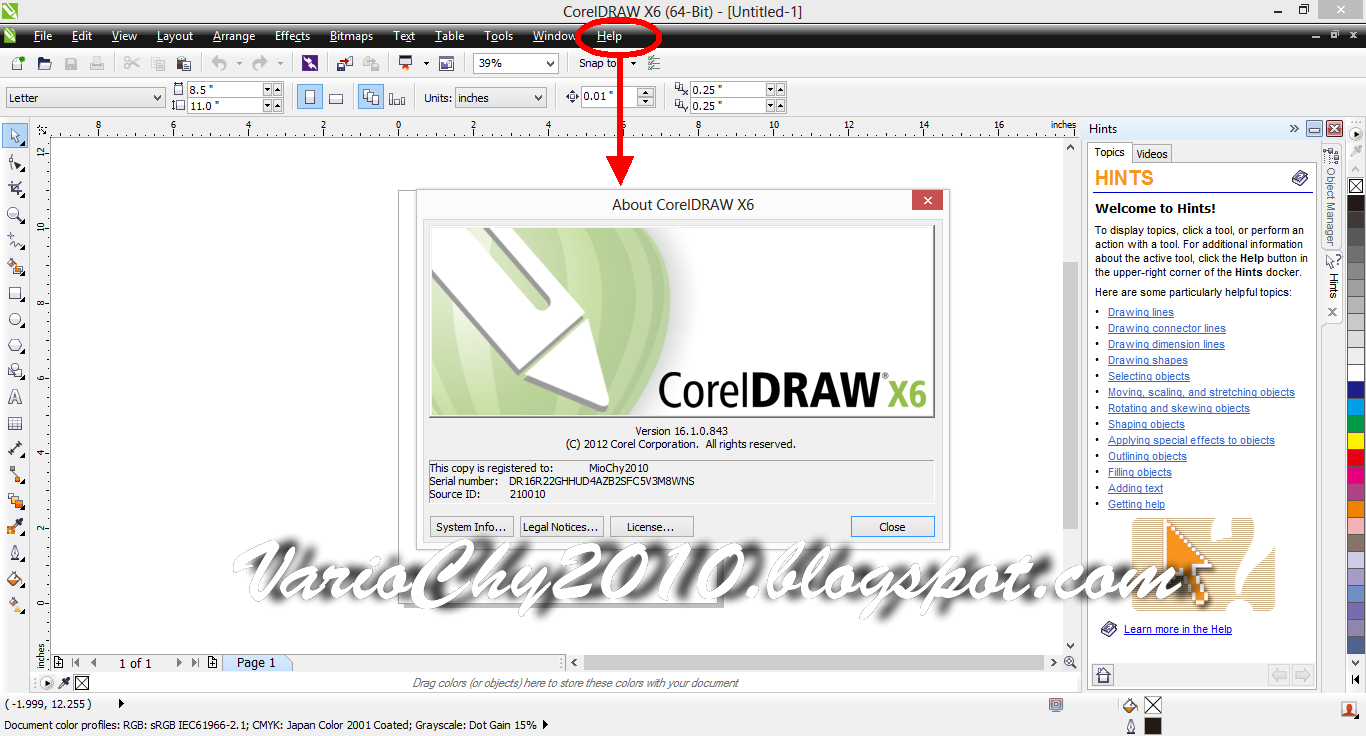The height and width of the screenshot is (736, 1366).
Task: Select the Color Eyedropper tool
Action: point(15,527)
